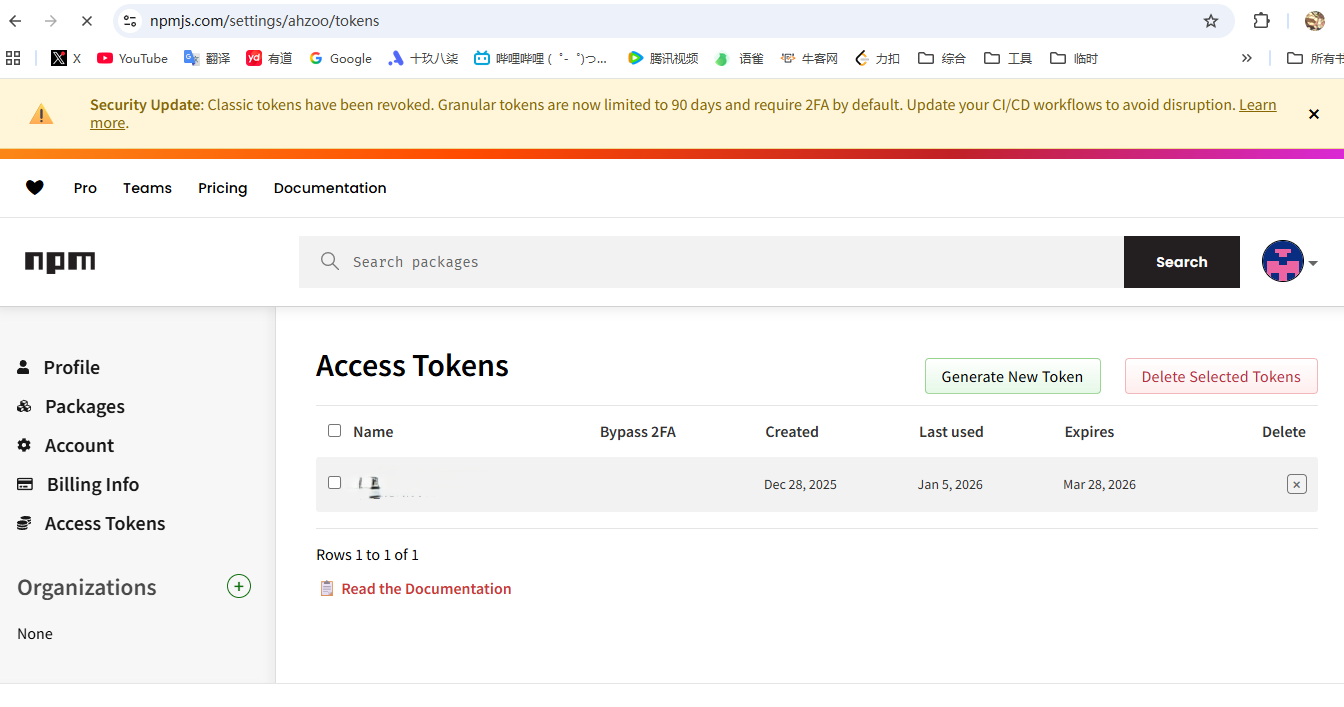Click Delete Selected Tokens button
The width and height of the screenshot is (1344, 707).
[x=1221, y=376]
